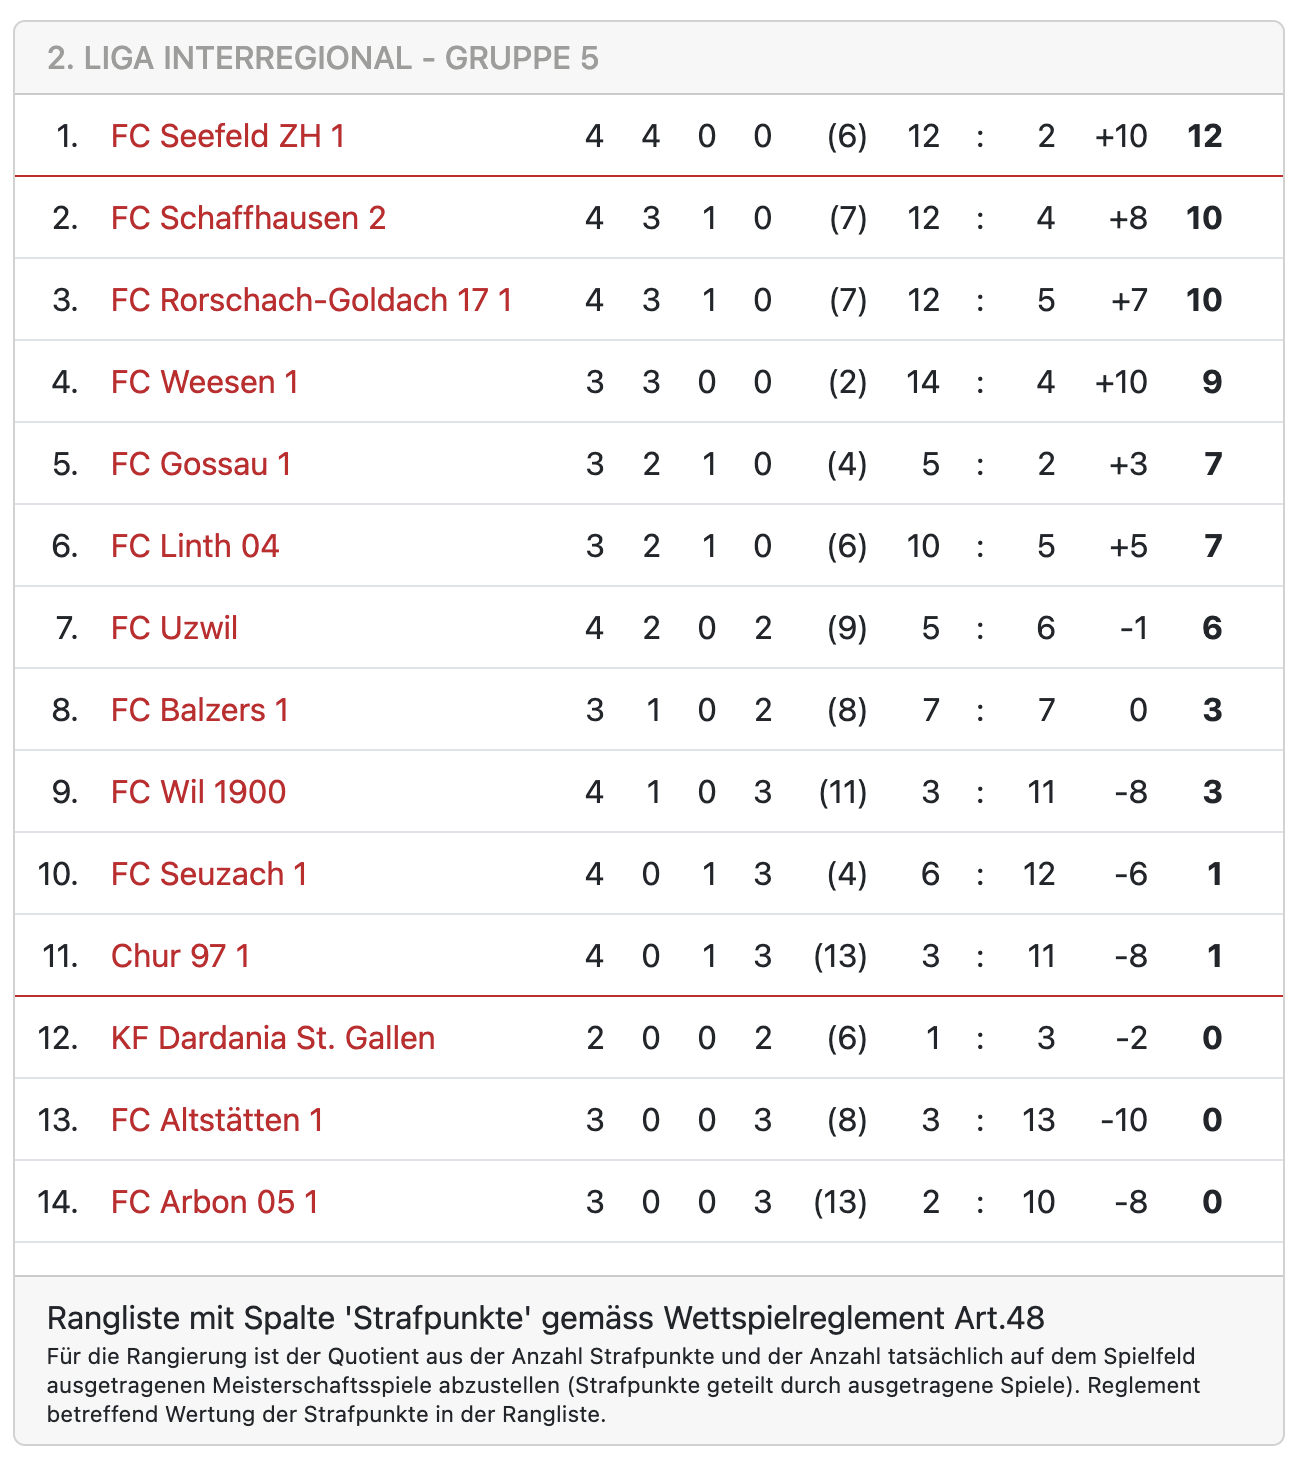The image size is (1304, 1468).
Task: Click FC Weesen 1's +10 goal difference
Action: pyautogui.click(x=1121, y=382)
